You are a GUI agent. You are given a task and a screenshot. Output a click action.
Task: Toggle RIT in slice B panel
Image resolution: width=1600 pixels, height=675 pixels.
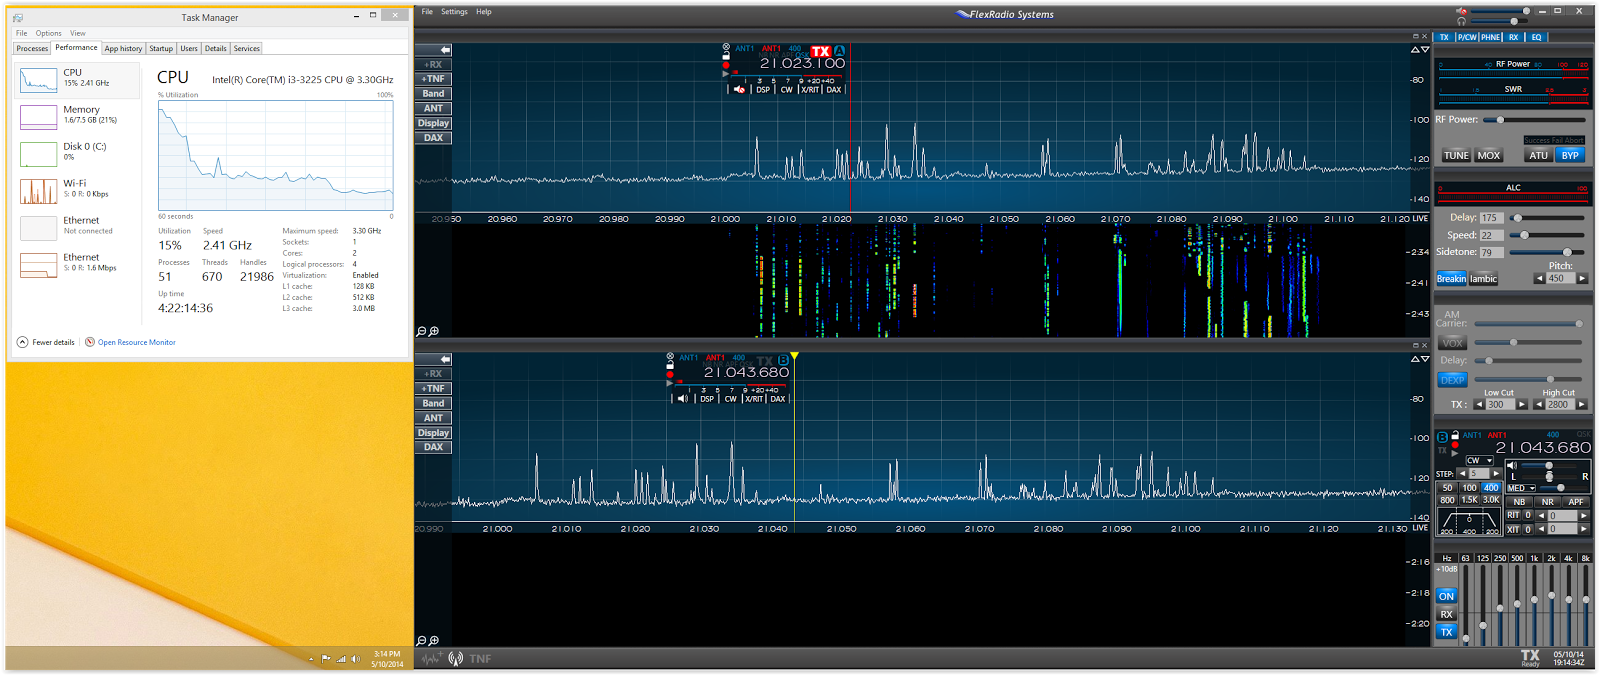point(1513,515)
